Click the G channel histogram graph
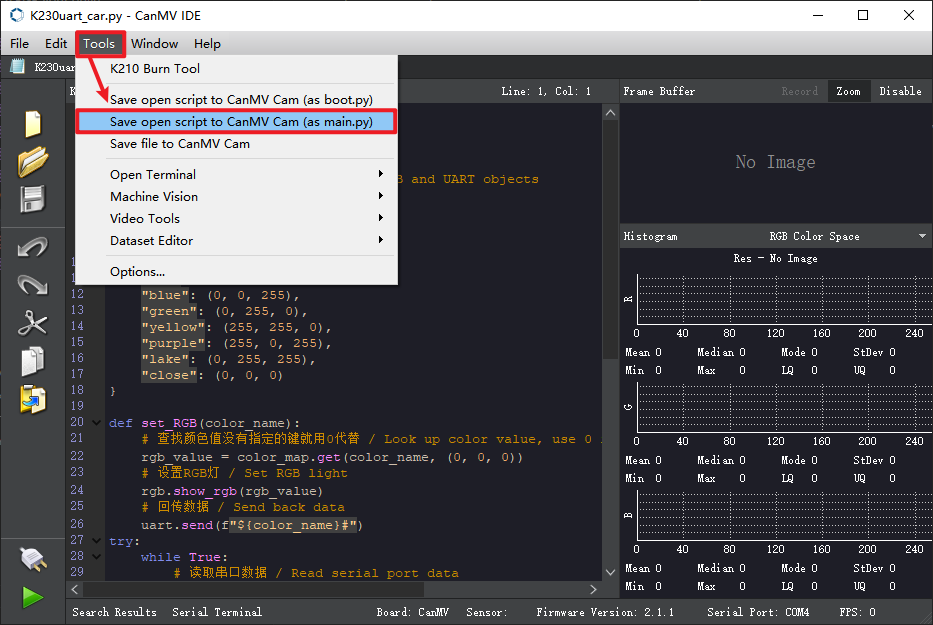Image resolution: width=933 pixels, height=625 pixels. click(x=784, y=408)
